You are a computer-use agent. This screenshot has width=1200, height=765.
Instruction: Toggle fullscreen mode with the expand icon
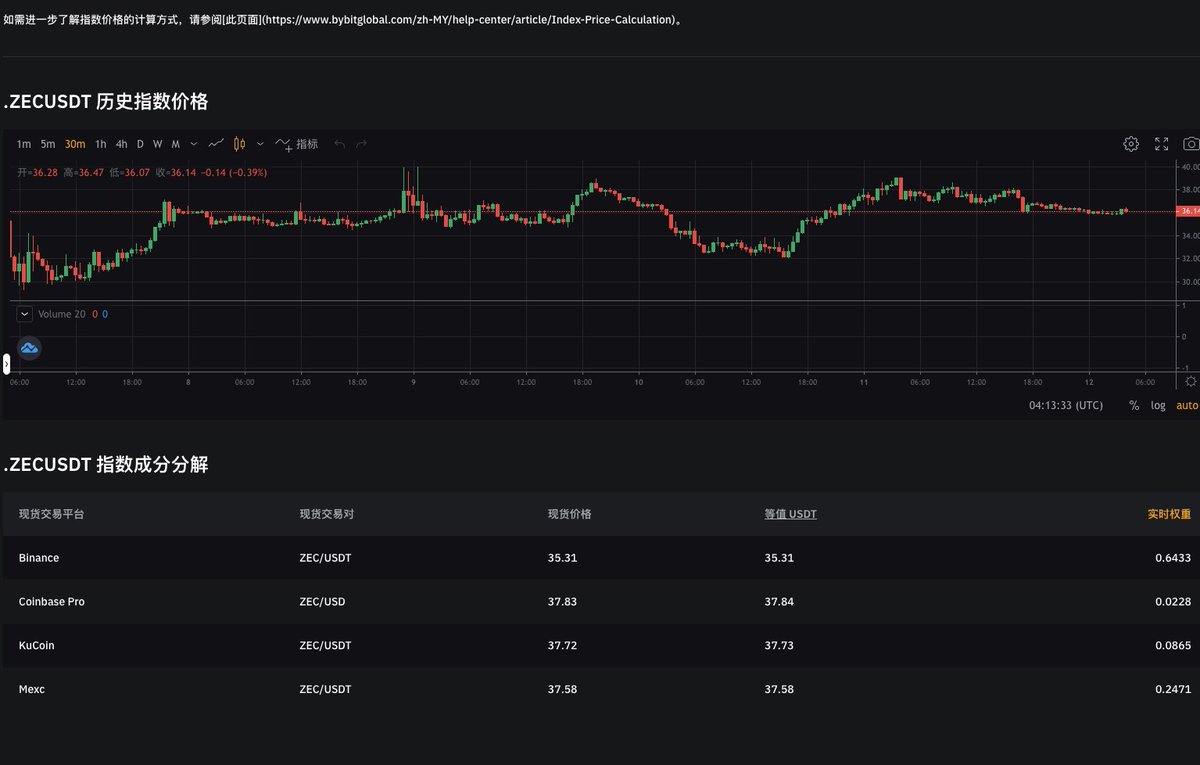click(x=1161, y=144)
